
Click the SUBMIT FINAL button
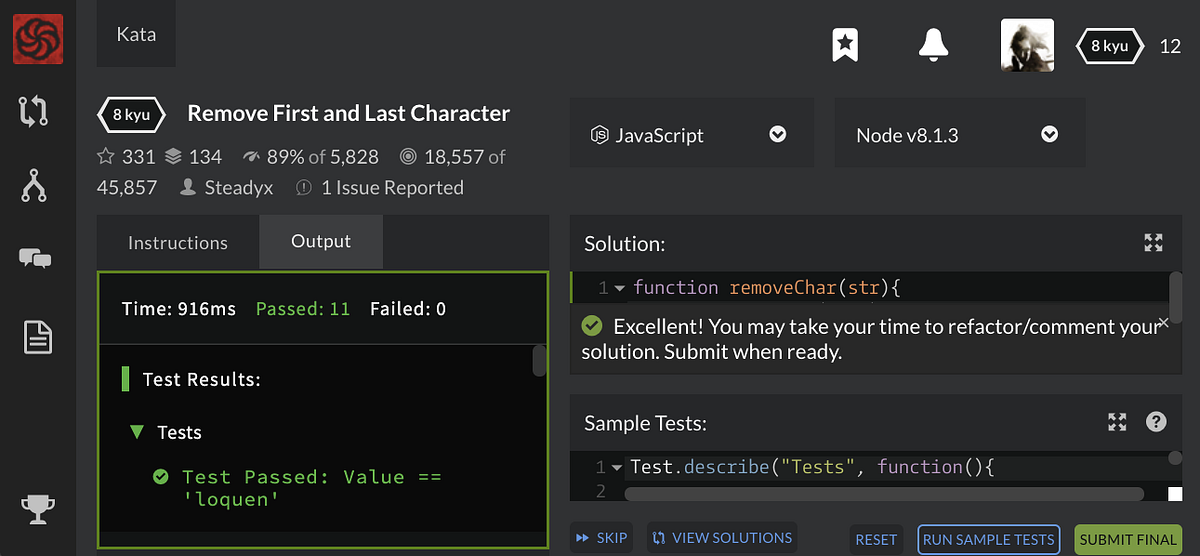click(x=1128, y=539)
